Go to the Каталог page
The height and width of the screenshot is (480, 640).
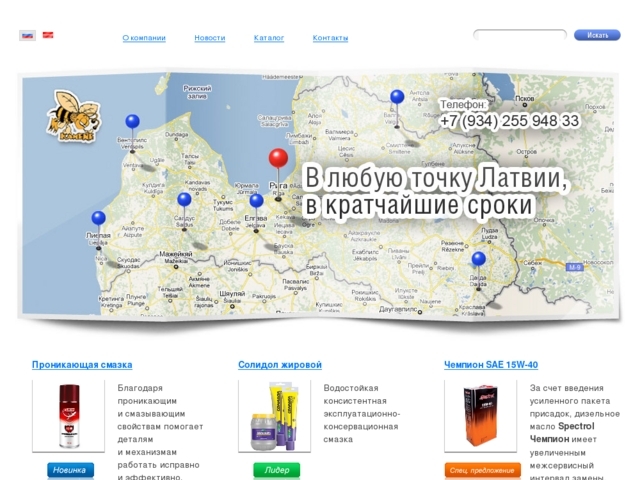(x=269, y=38)
